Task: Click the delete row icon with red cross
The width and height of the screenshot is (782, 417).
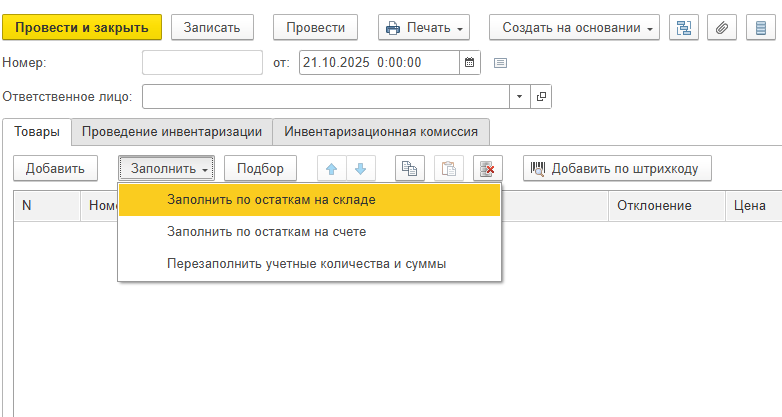Action: point(487,169)
